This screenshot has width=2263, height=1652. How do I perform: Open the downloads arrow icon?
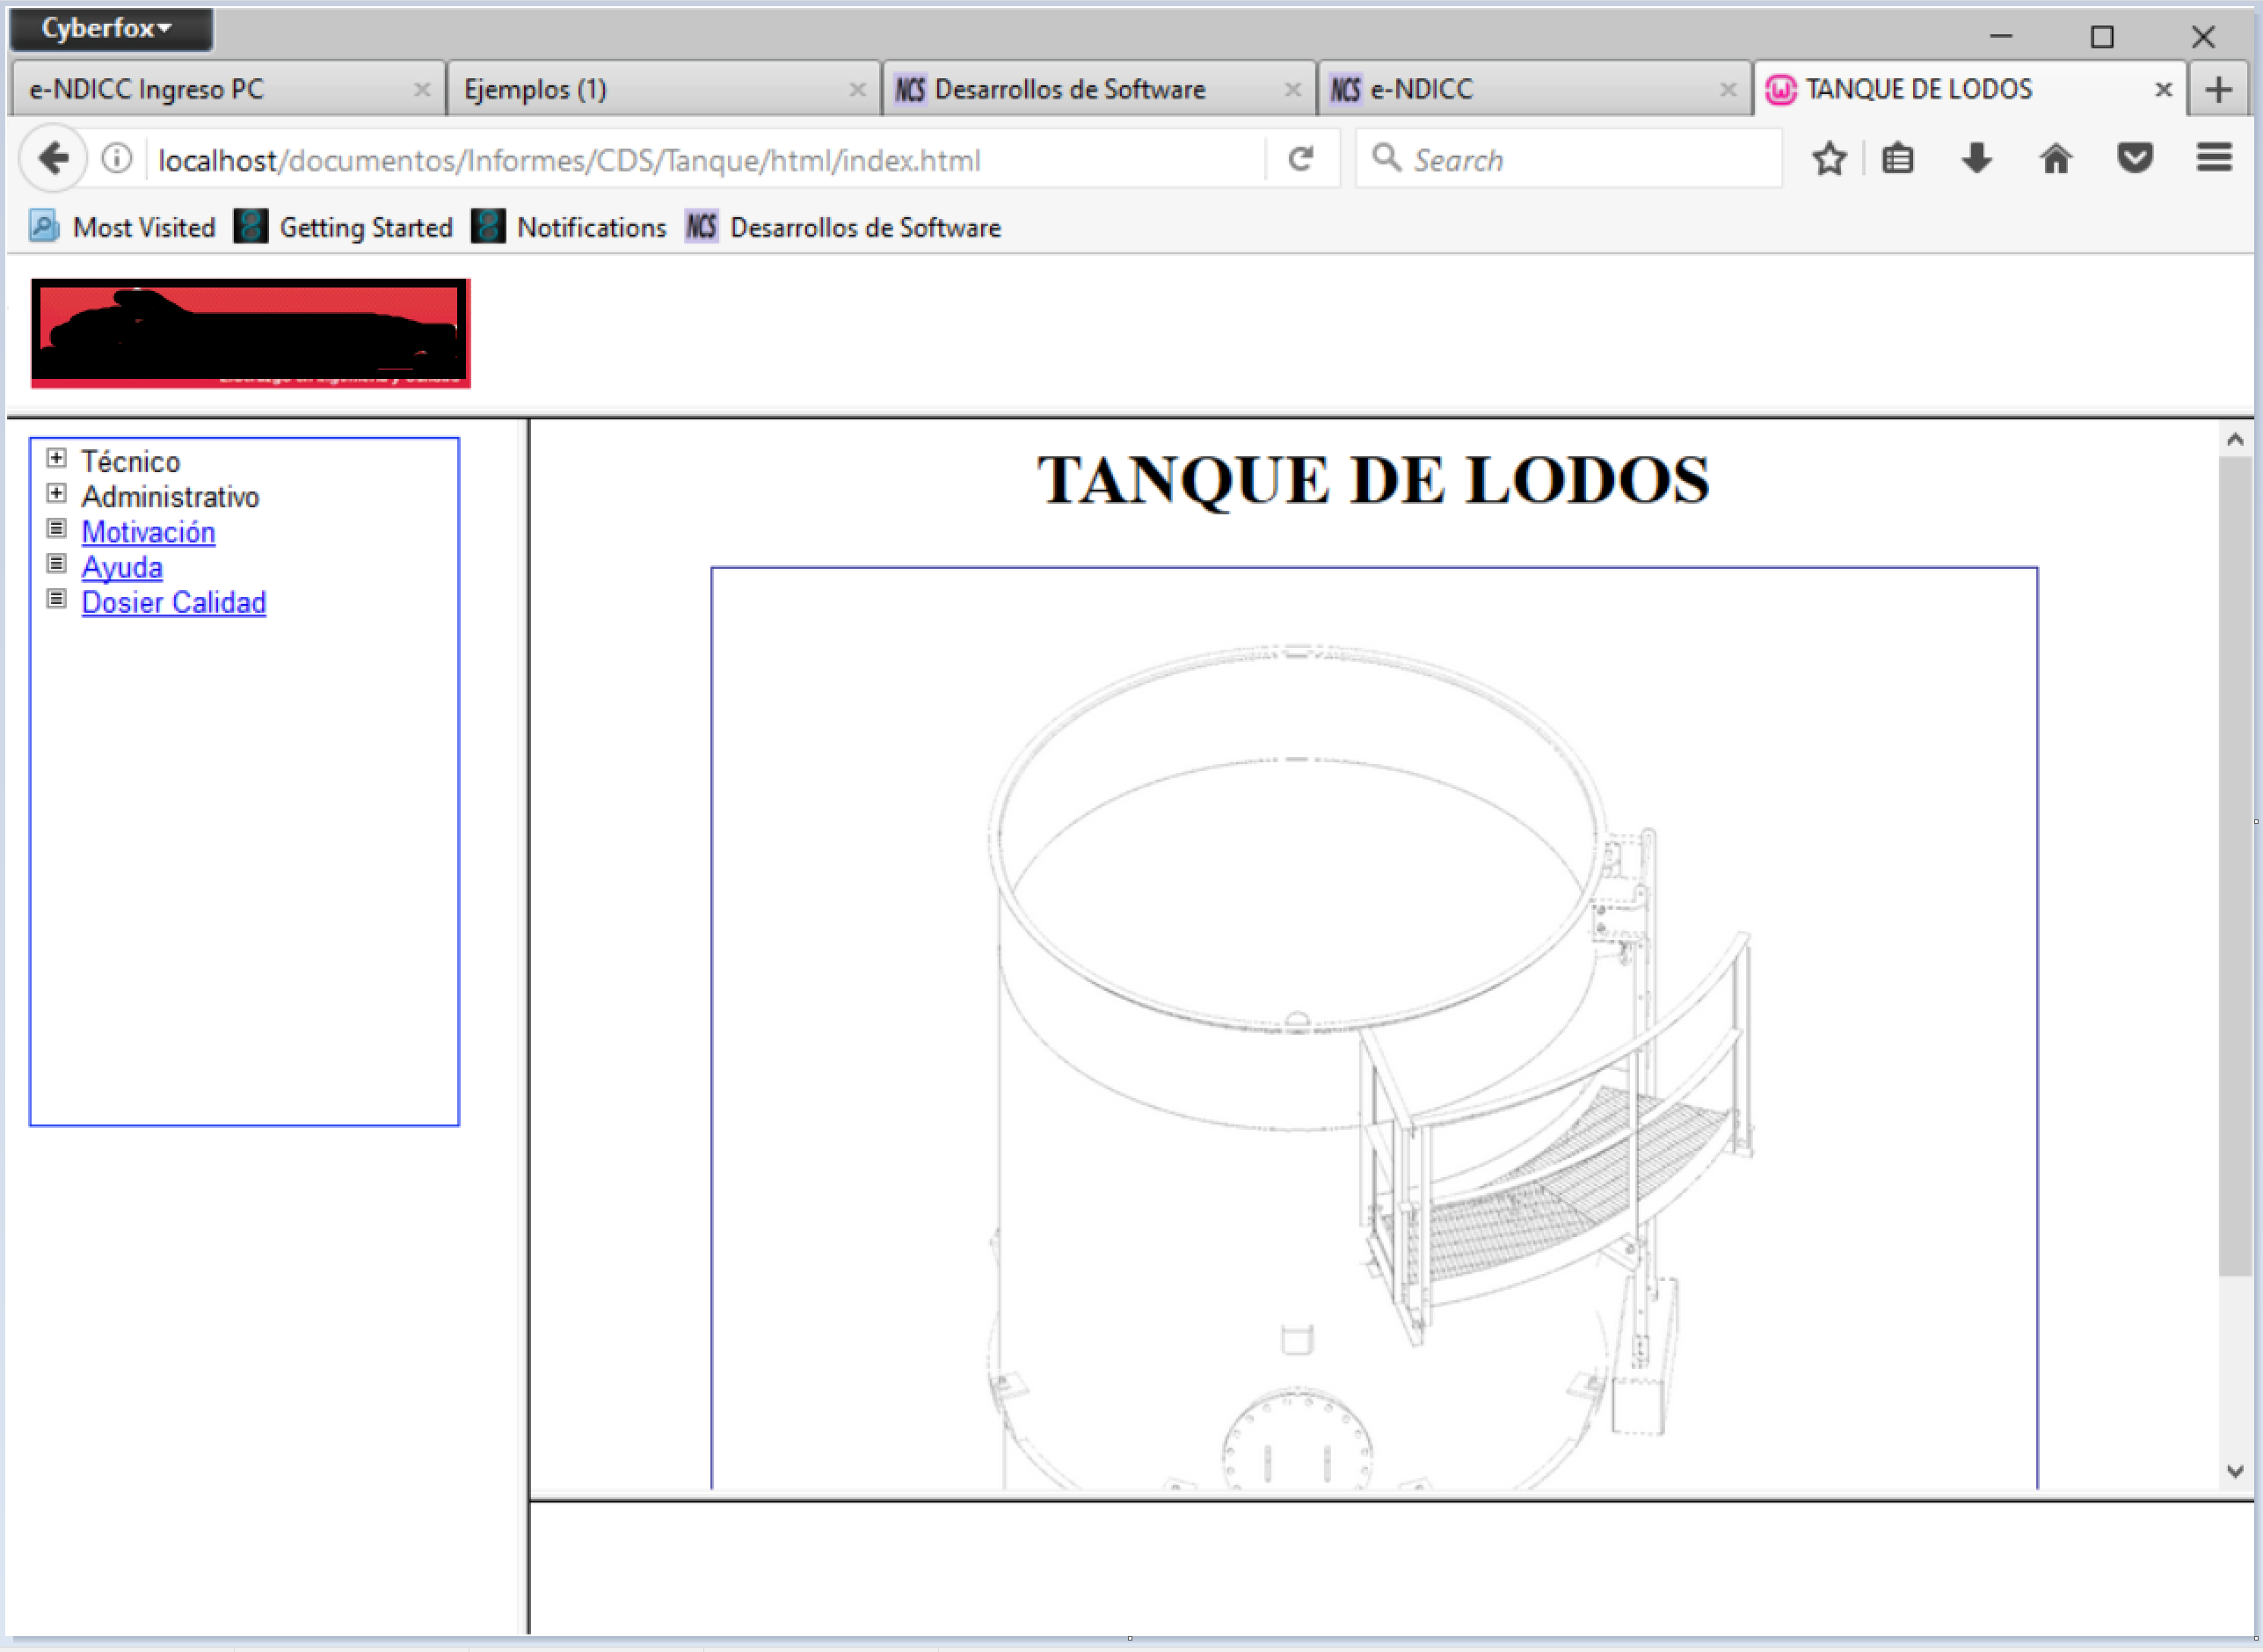1976,159
